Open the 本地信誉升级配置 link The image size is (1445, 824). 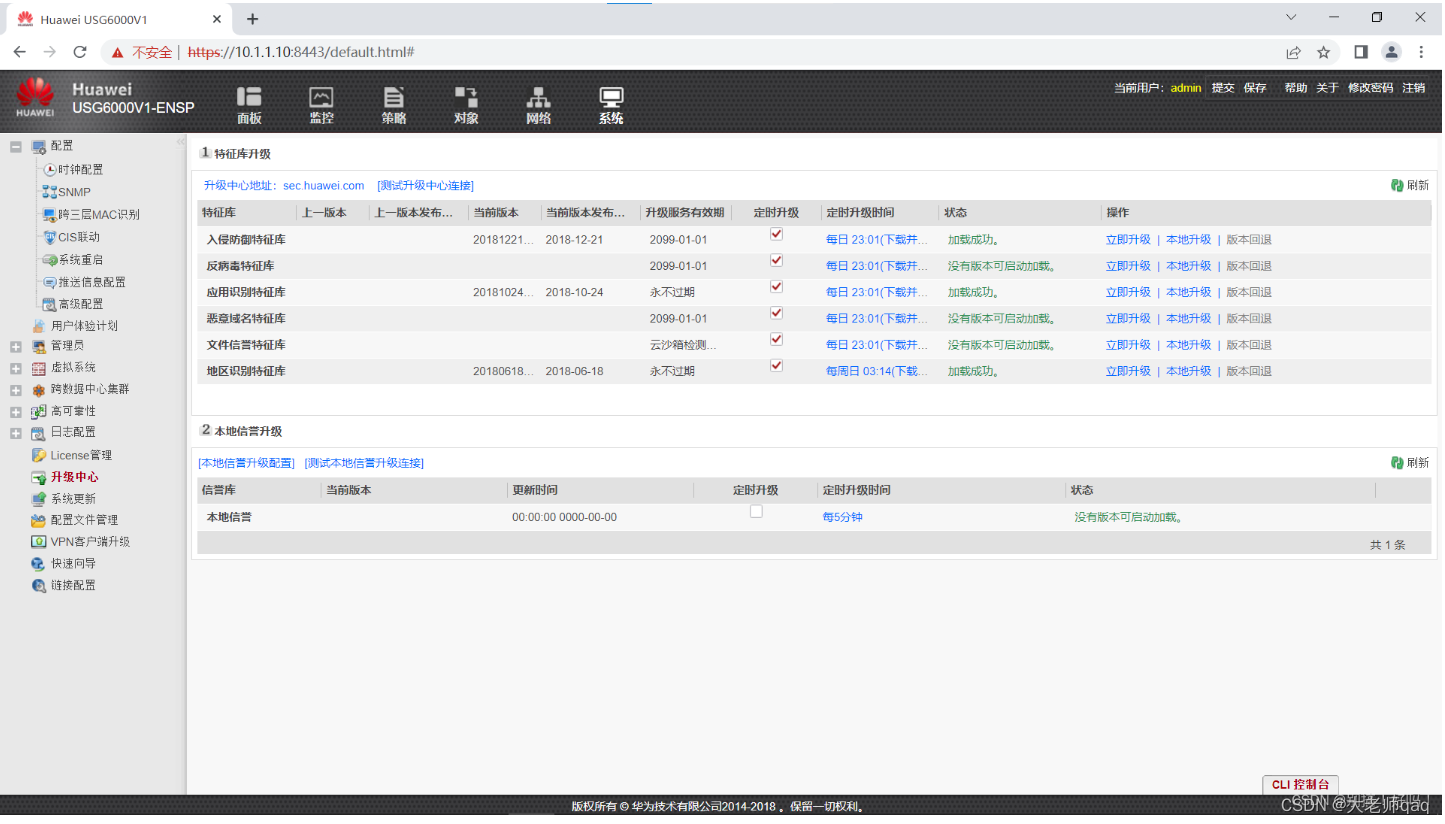pos(247,463)
